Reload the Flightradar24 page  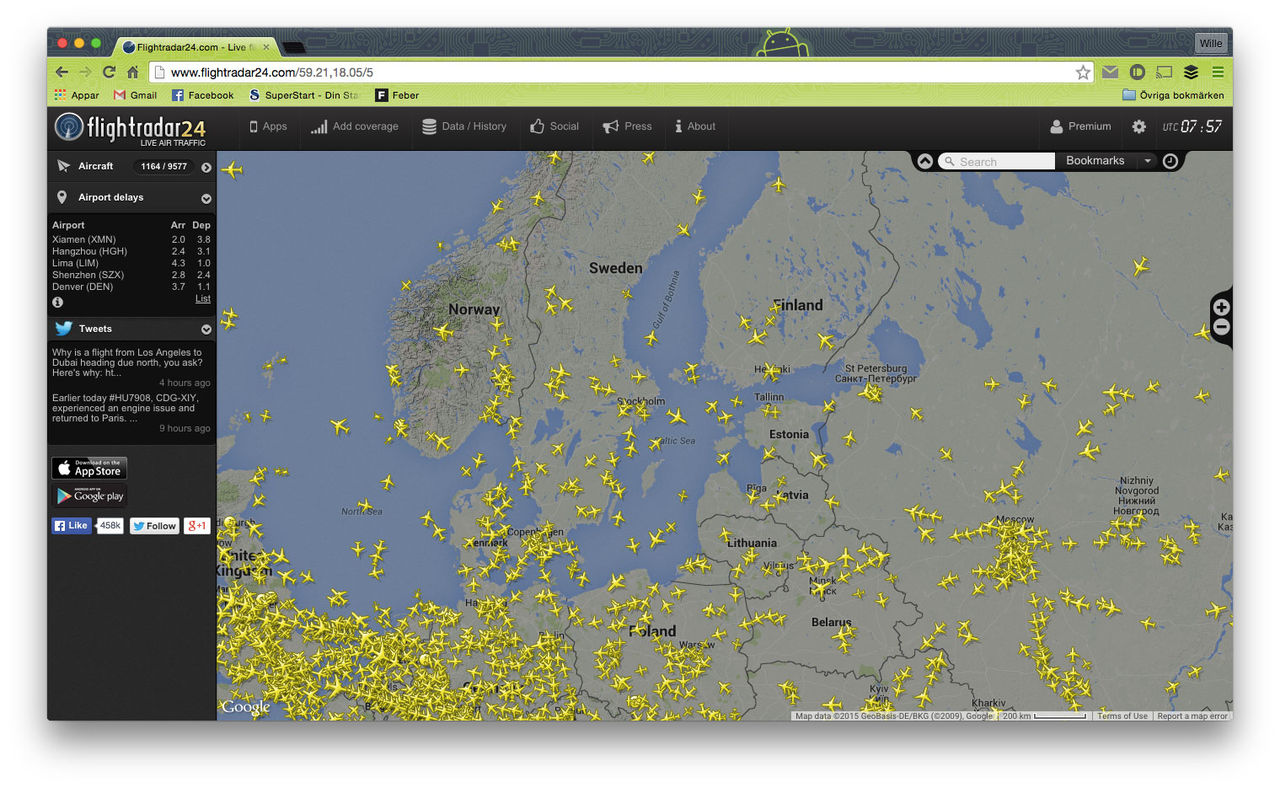point(109,72)
